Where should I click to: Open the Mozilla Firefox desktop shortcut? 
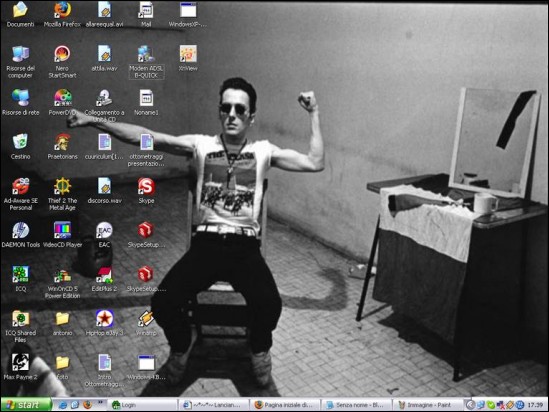(x=62, y=14)
